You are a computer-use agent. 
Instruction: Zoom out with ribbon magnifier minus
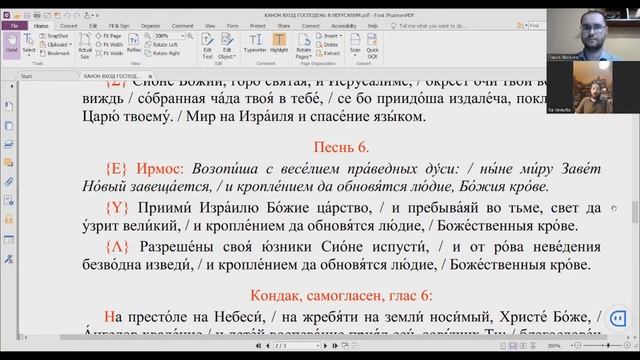(147, 36)
